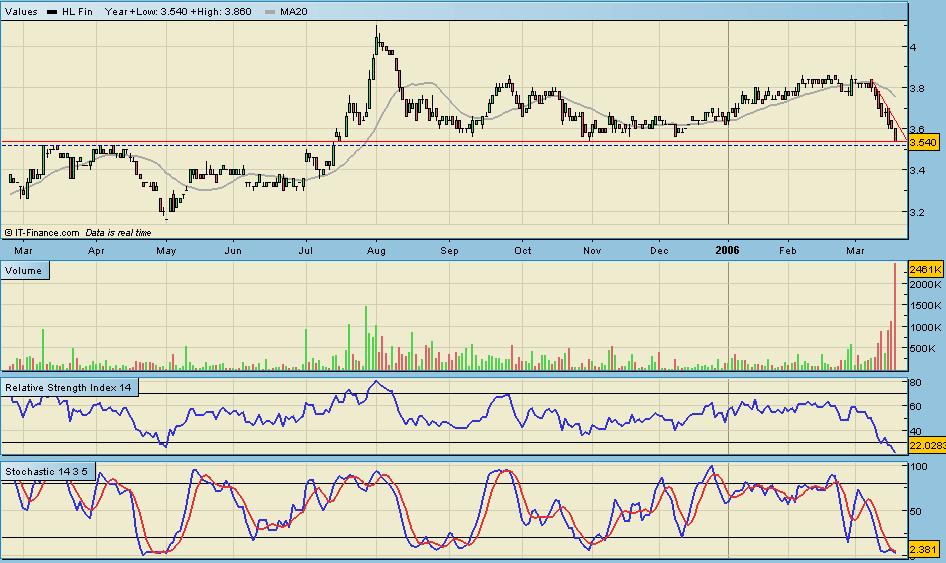Click the 'Sep' label on the time axis

pyautogui.click(x=449, y=250)
